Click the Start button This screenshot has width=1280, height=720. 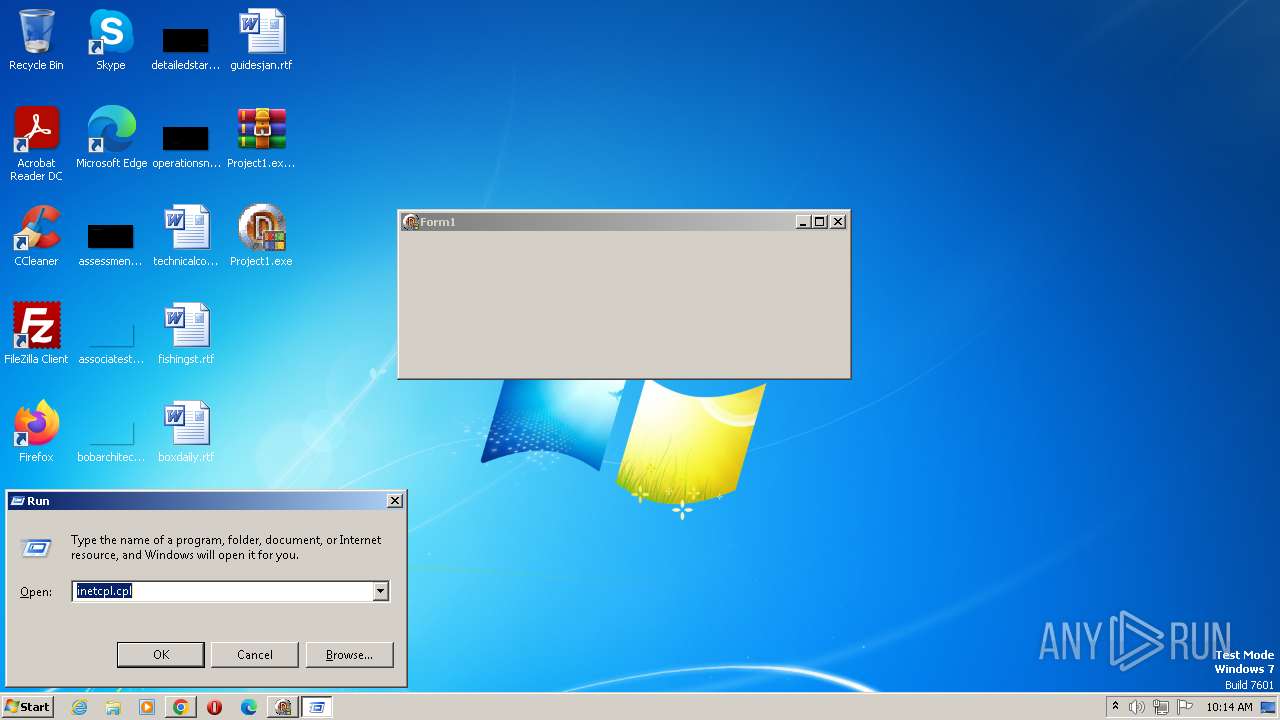point(27,707)
